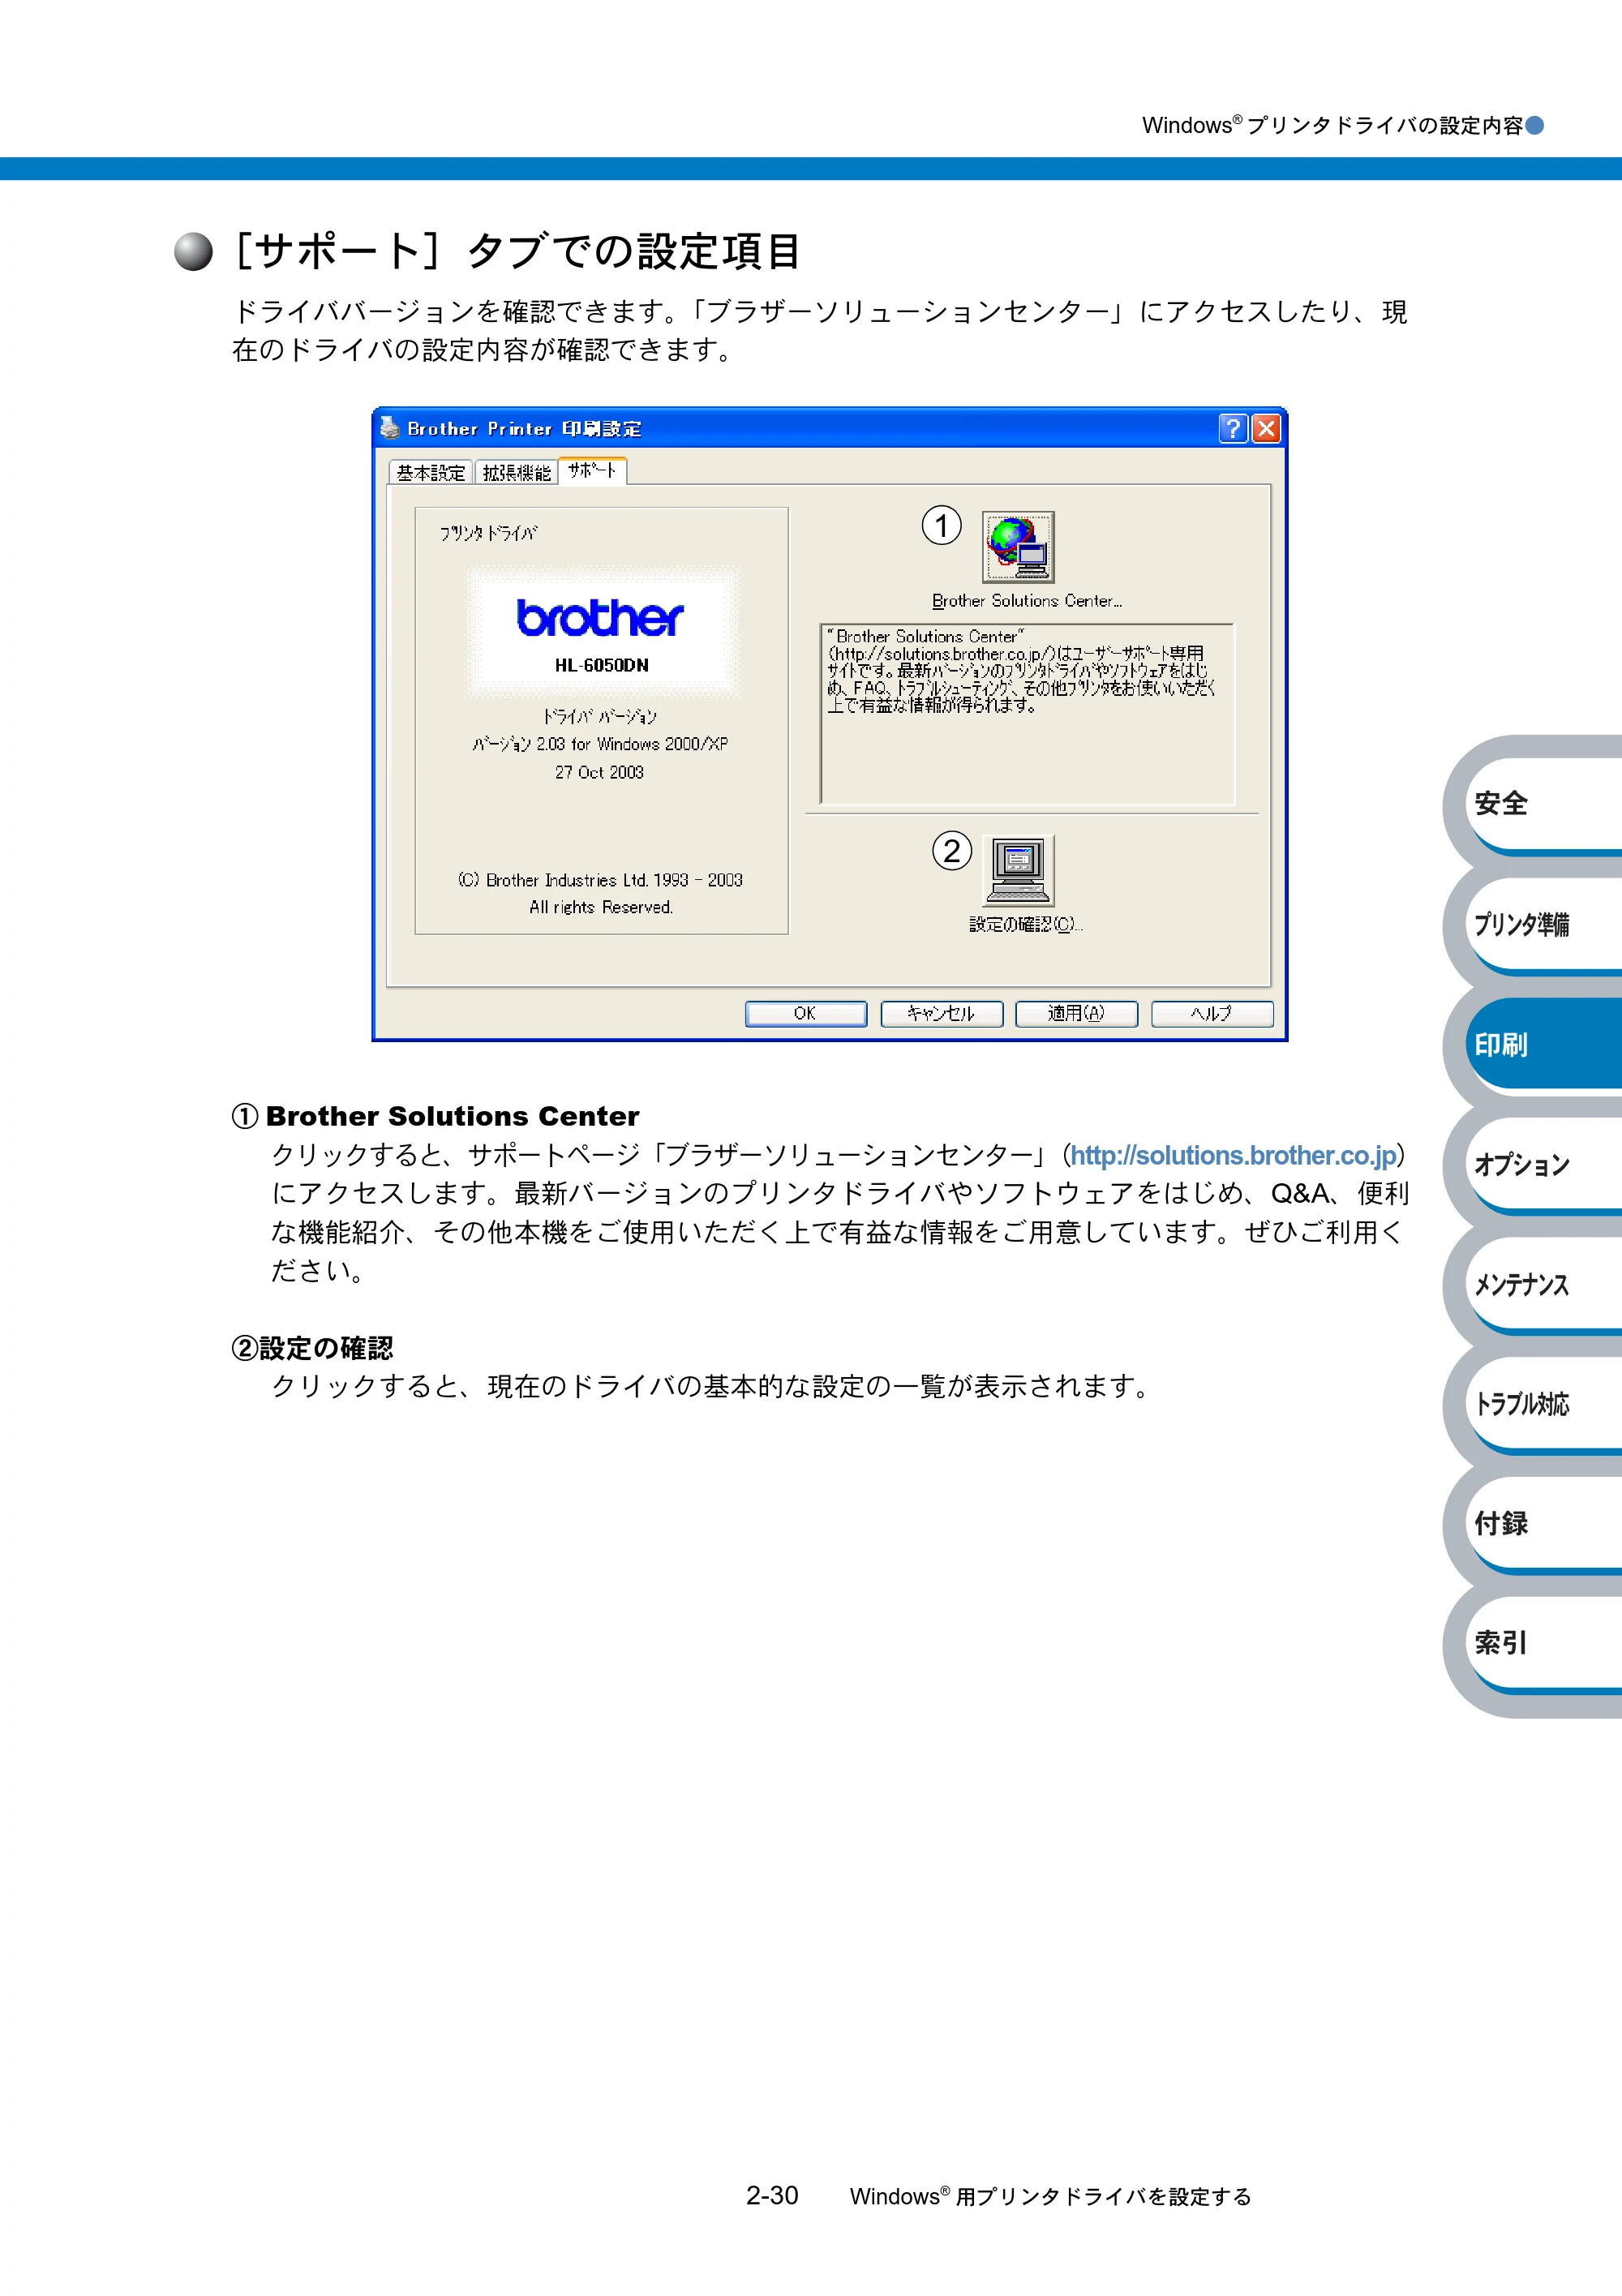1622x2296 pixels.
Task: Click the 'Brother Solutions Center...' label under globe
Action: tap(1027, 601)
